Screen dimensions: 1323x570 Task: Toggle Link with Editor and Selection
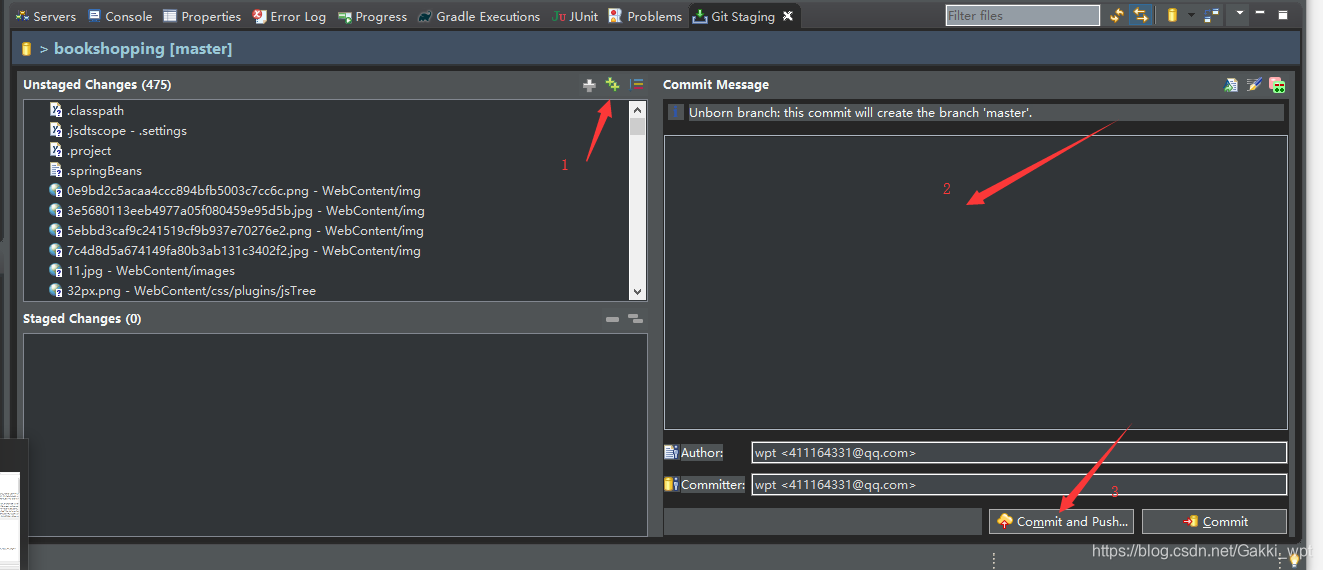1141,15
